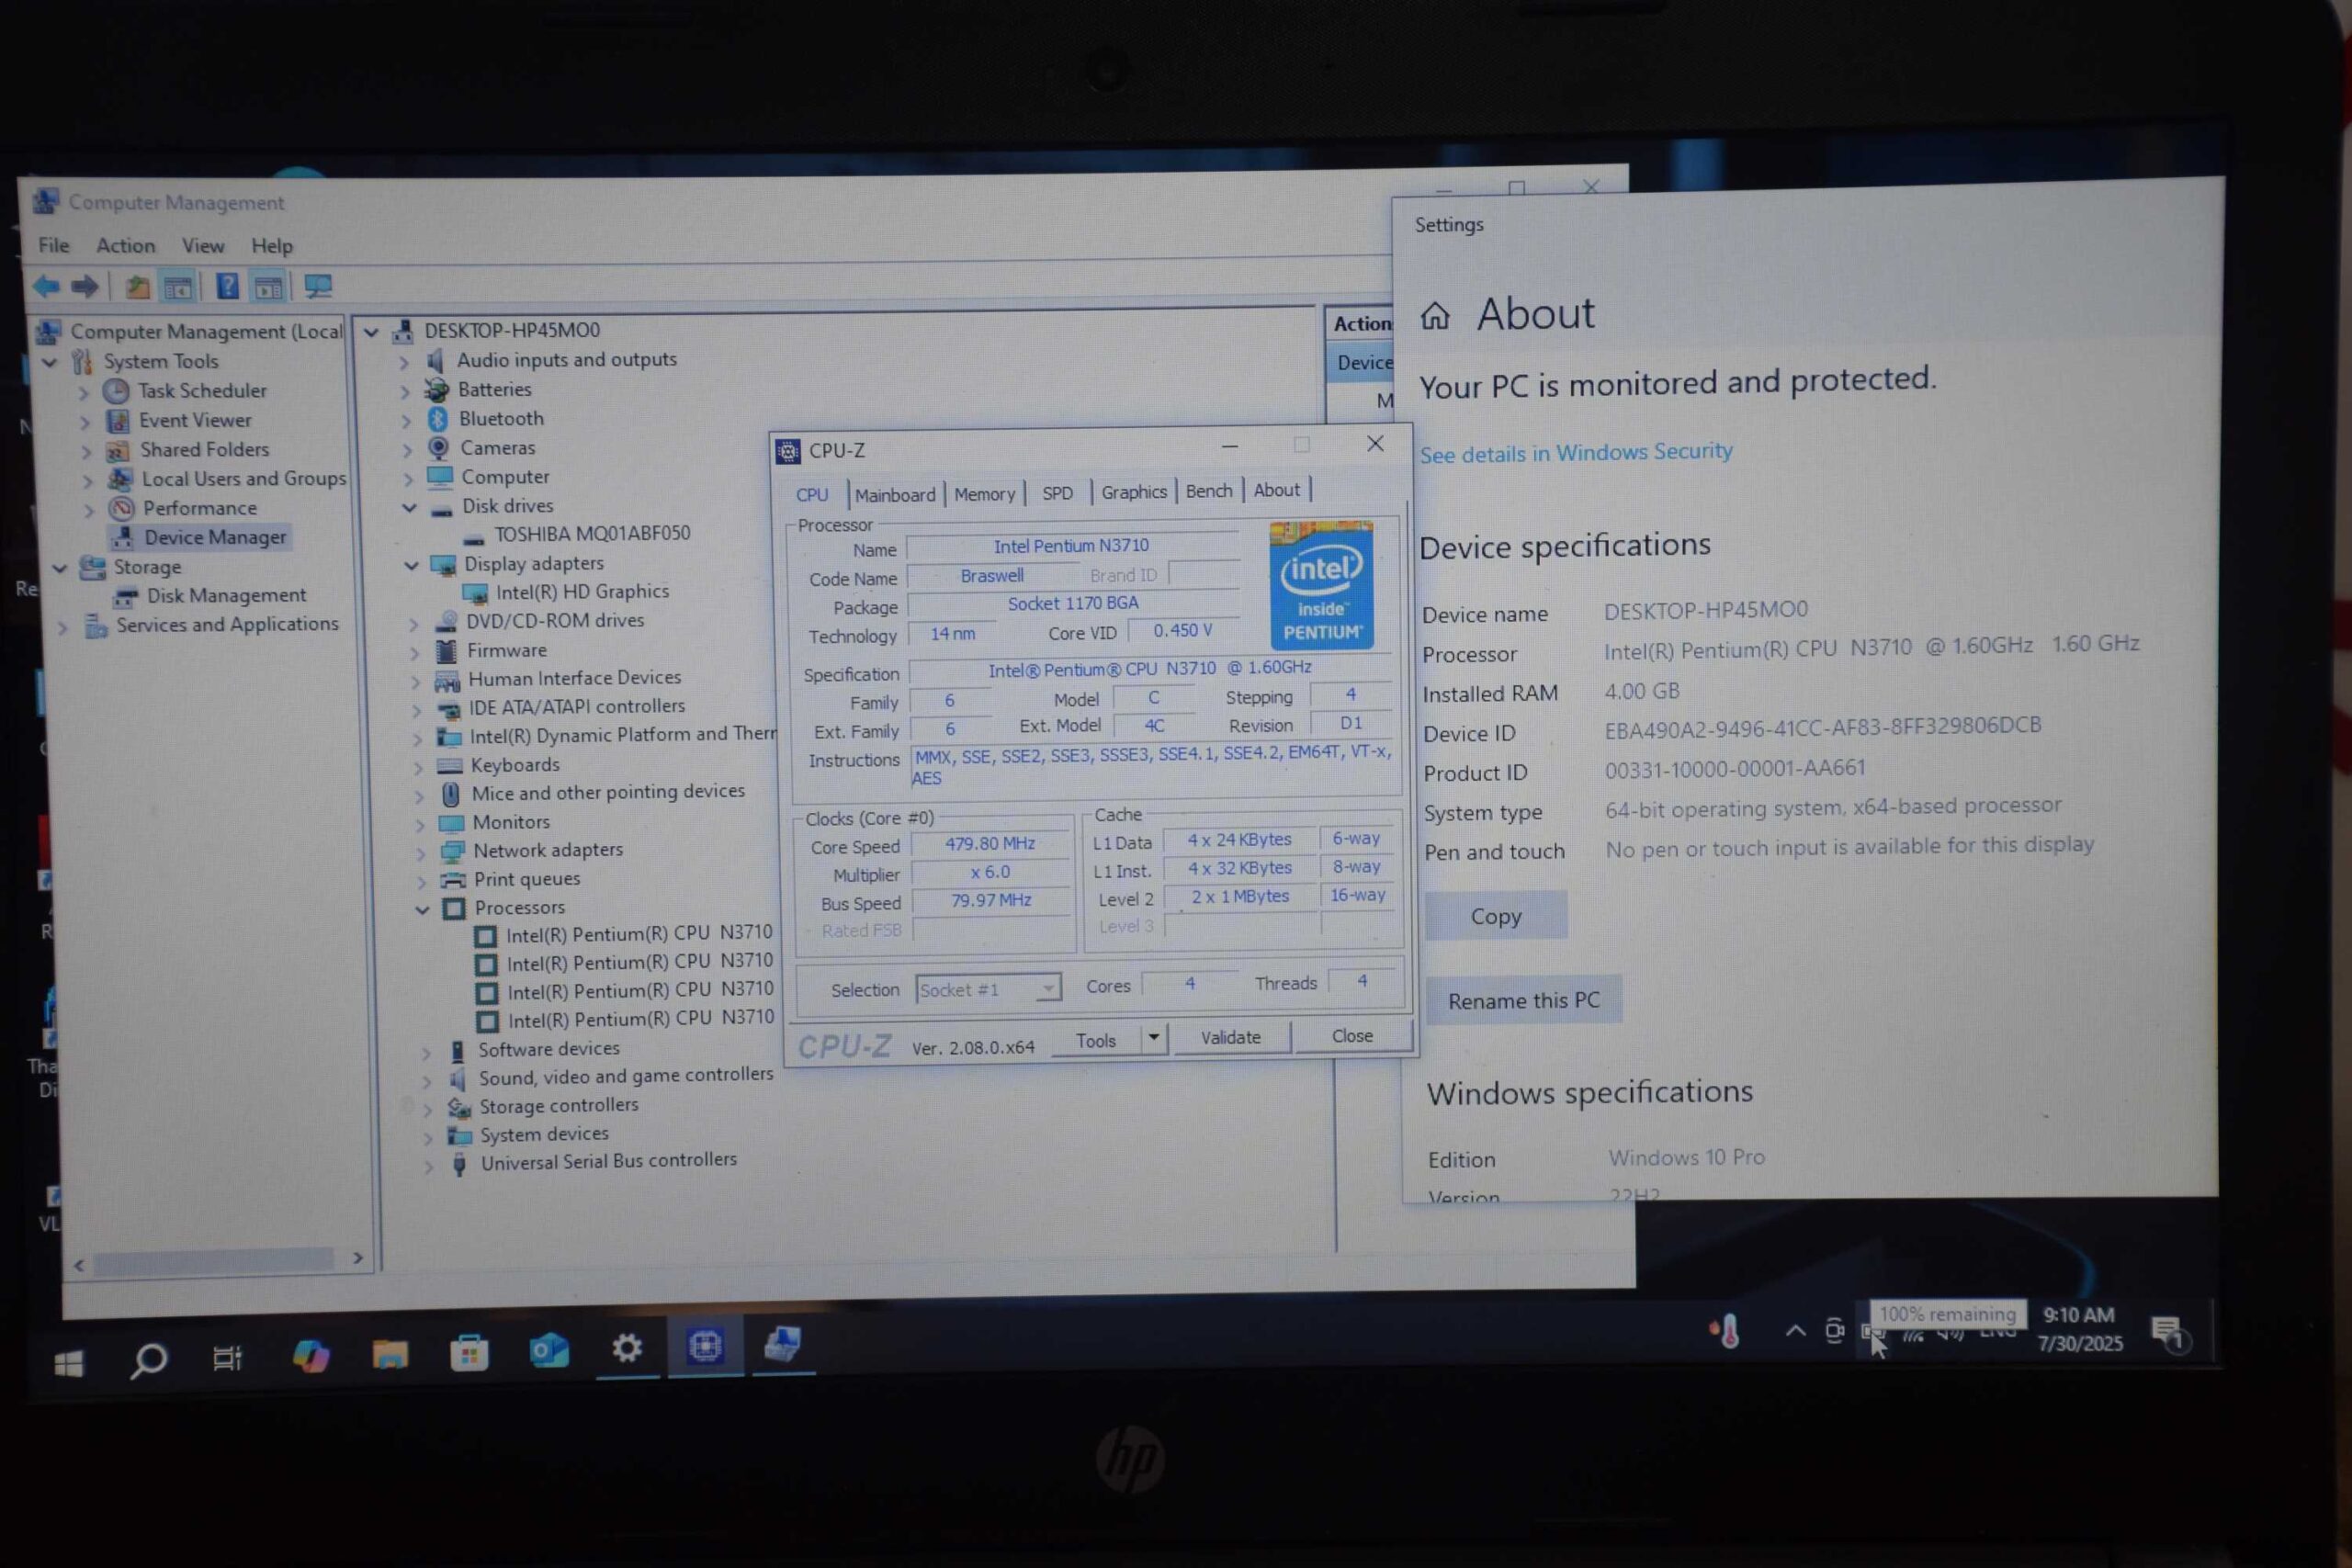Click Rename this PC button
Viewport: 2352px width, 1568px height.
click(1523, 1000)
